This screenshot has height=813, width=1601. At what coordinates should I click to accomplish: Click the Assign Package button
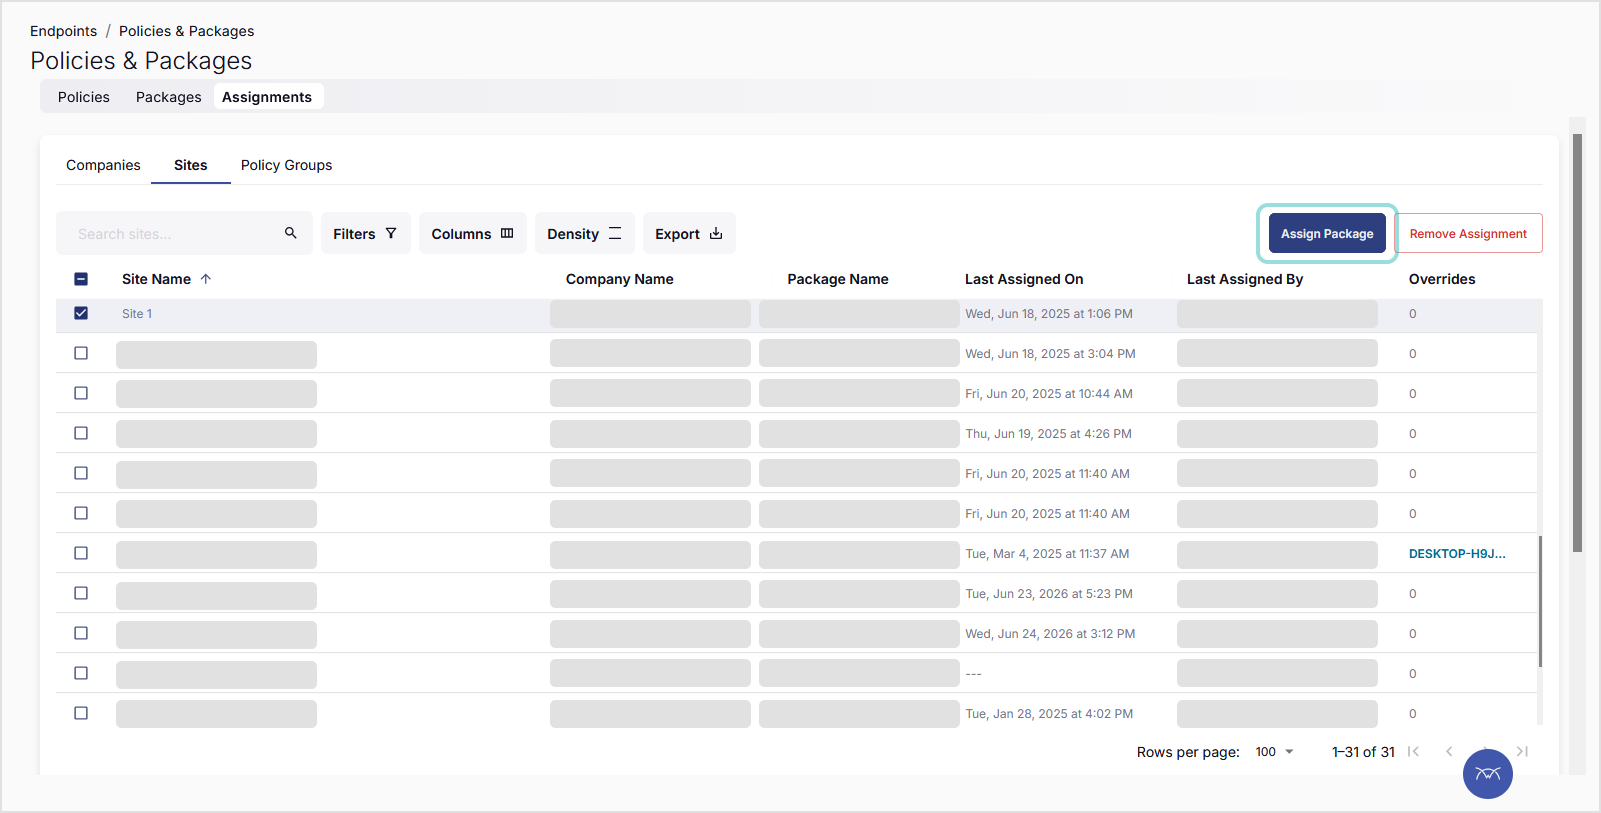coord(1327,233)
